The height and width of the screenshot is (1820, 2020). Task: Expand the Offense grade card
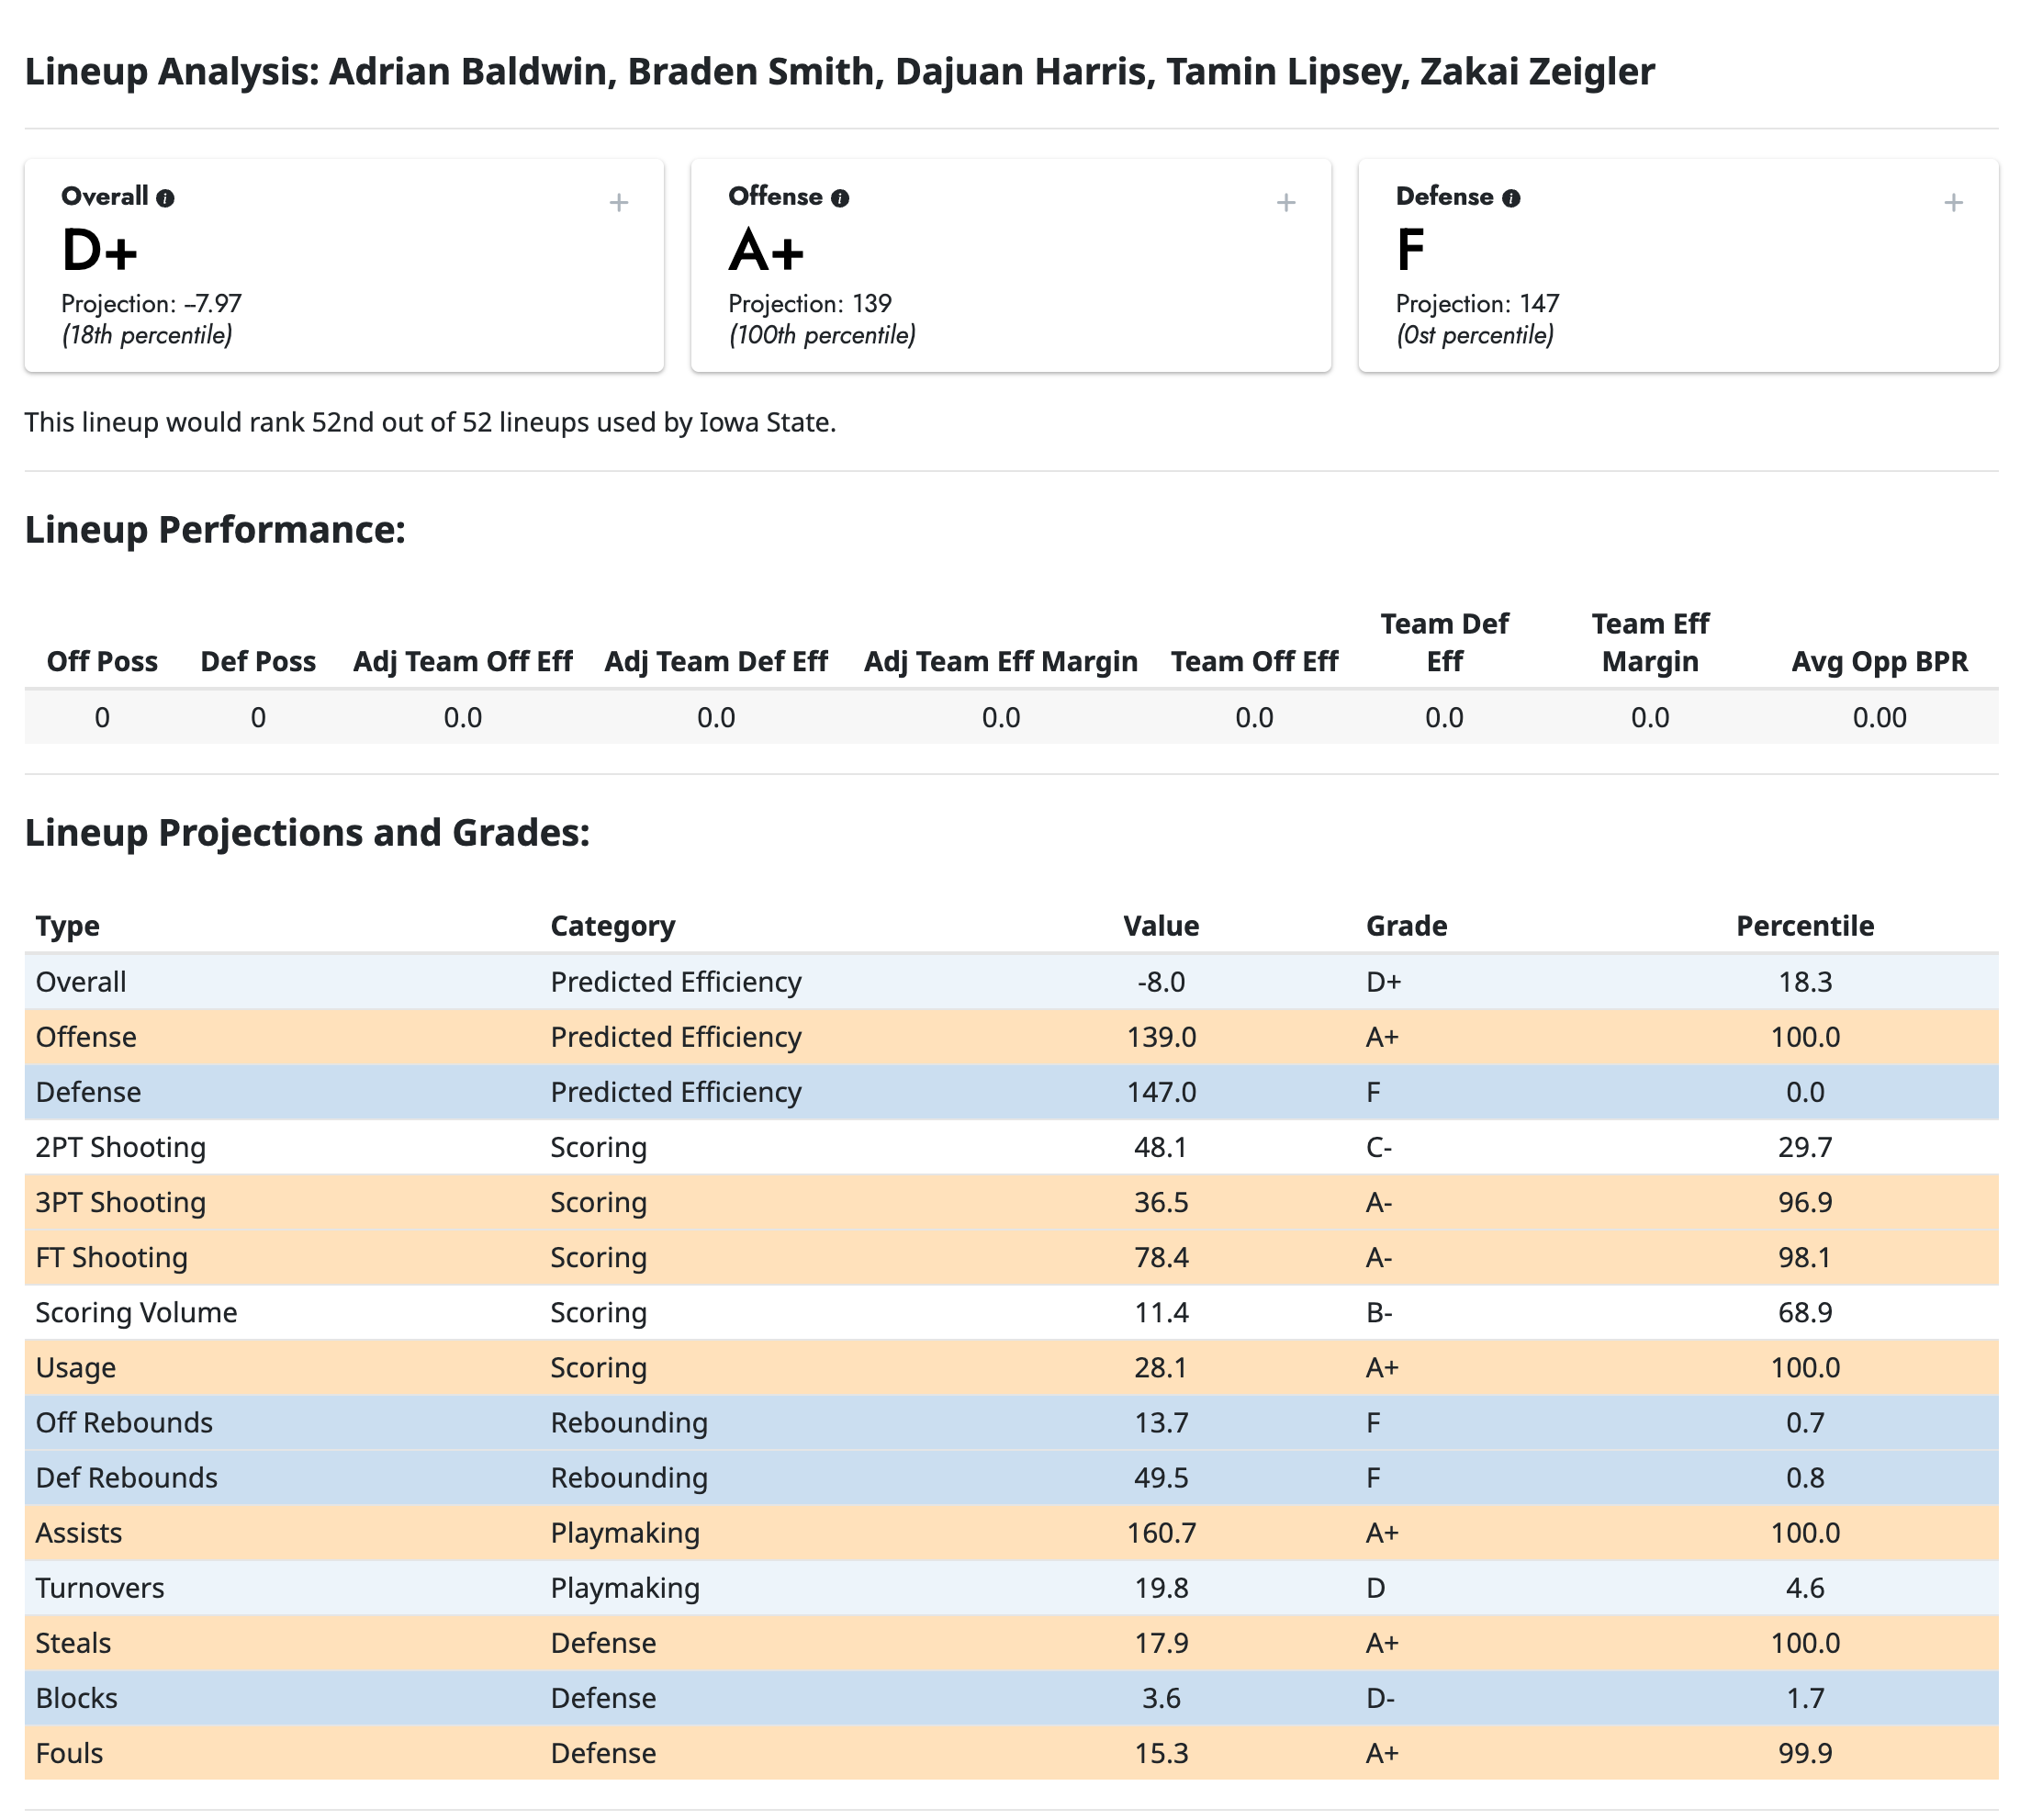tap(1287, 203)
